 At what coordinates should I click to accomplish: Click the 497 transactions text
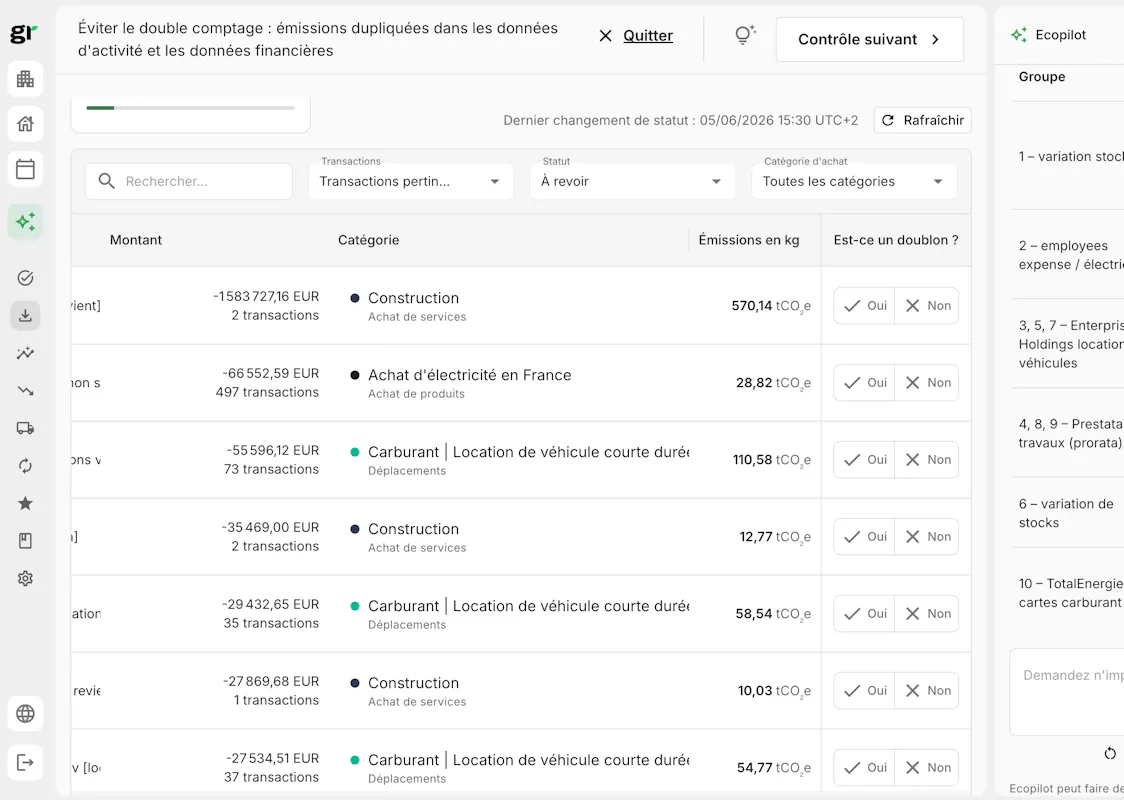(x=267, y=392)
